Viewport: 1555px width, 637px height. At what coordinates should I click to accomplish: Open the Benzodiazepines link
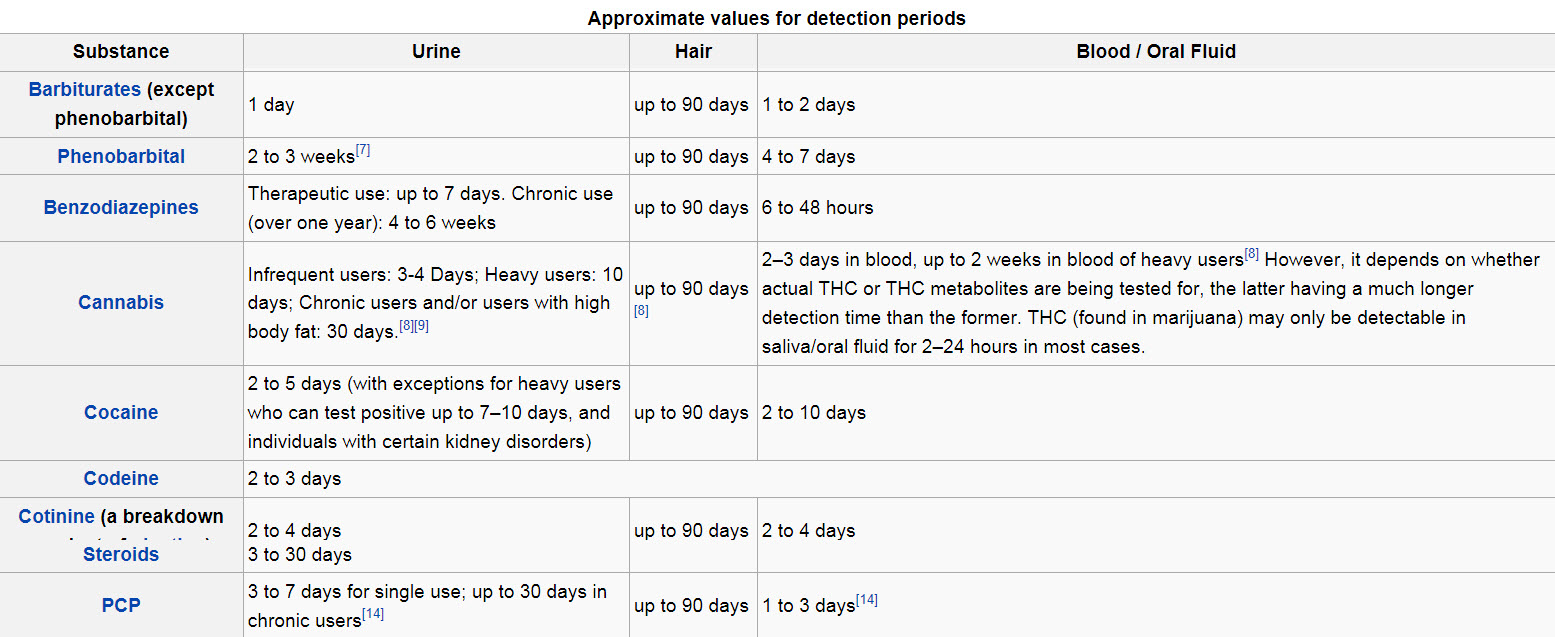[x=121, y=207]
